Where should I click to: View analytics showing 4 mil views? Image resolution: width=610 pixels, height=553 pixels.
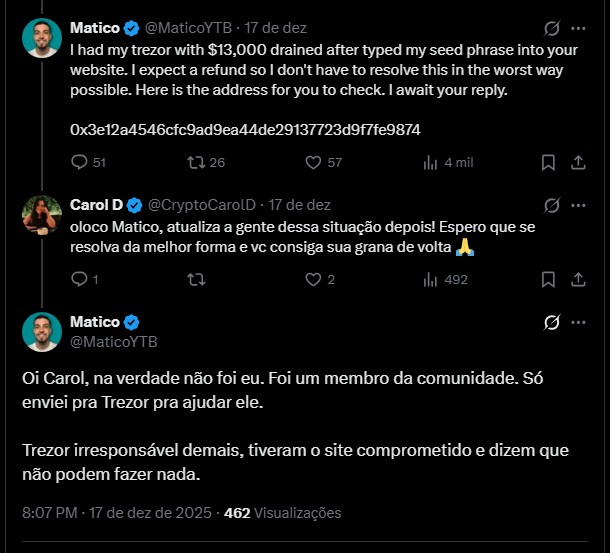pos(431,162)
